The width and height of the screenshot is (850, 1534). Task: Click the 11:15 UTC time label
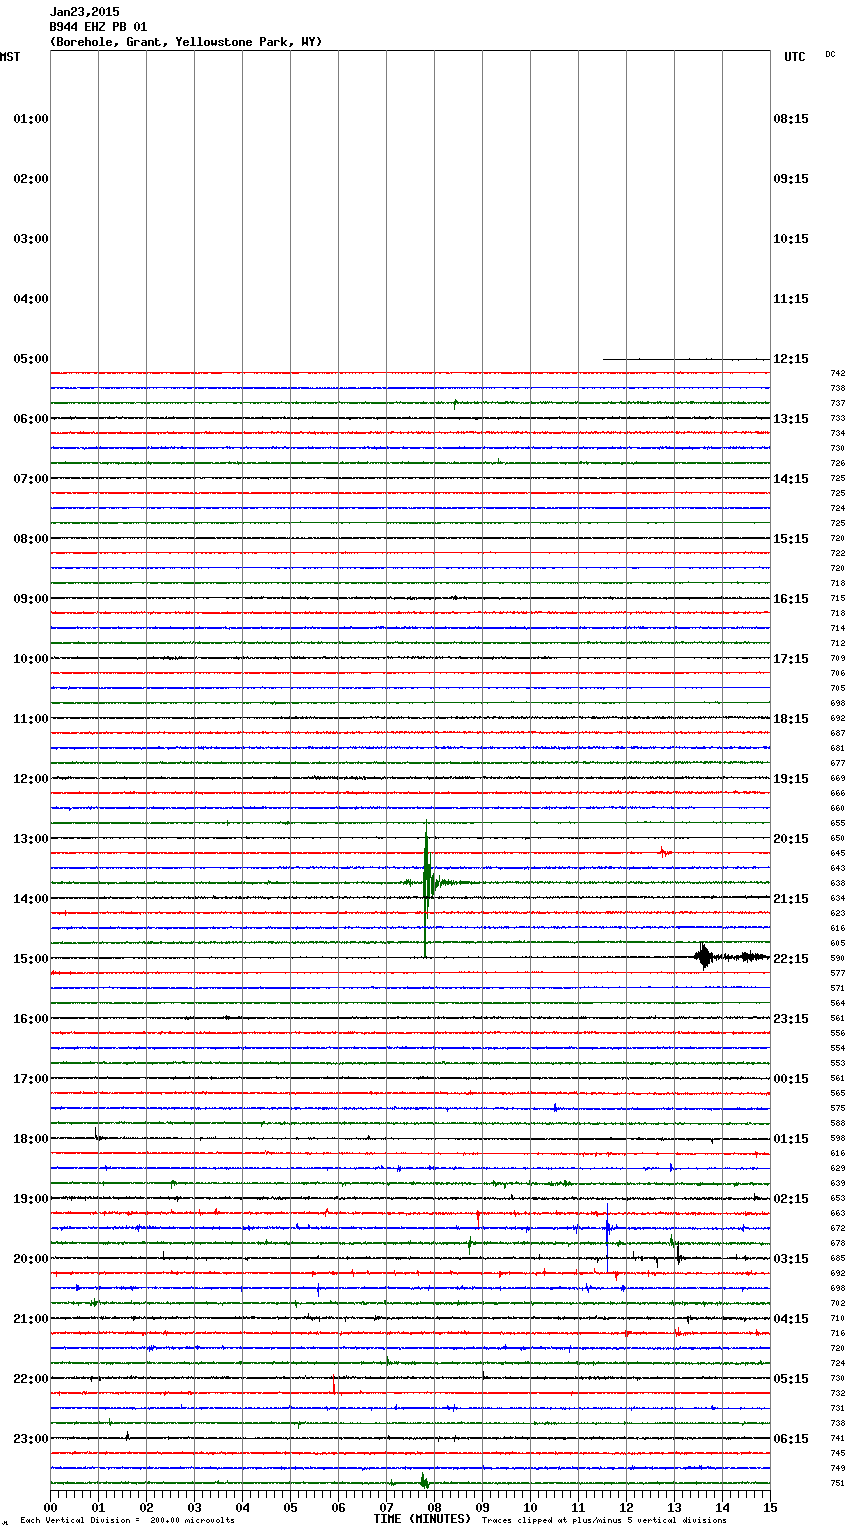(x=791, y=299)
